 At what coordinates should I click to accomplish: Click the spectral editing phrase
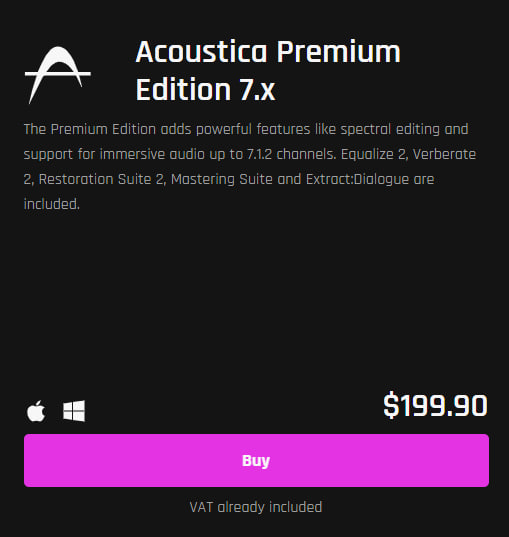[x=390, y=130]
